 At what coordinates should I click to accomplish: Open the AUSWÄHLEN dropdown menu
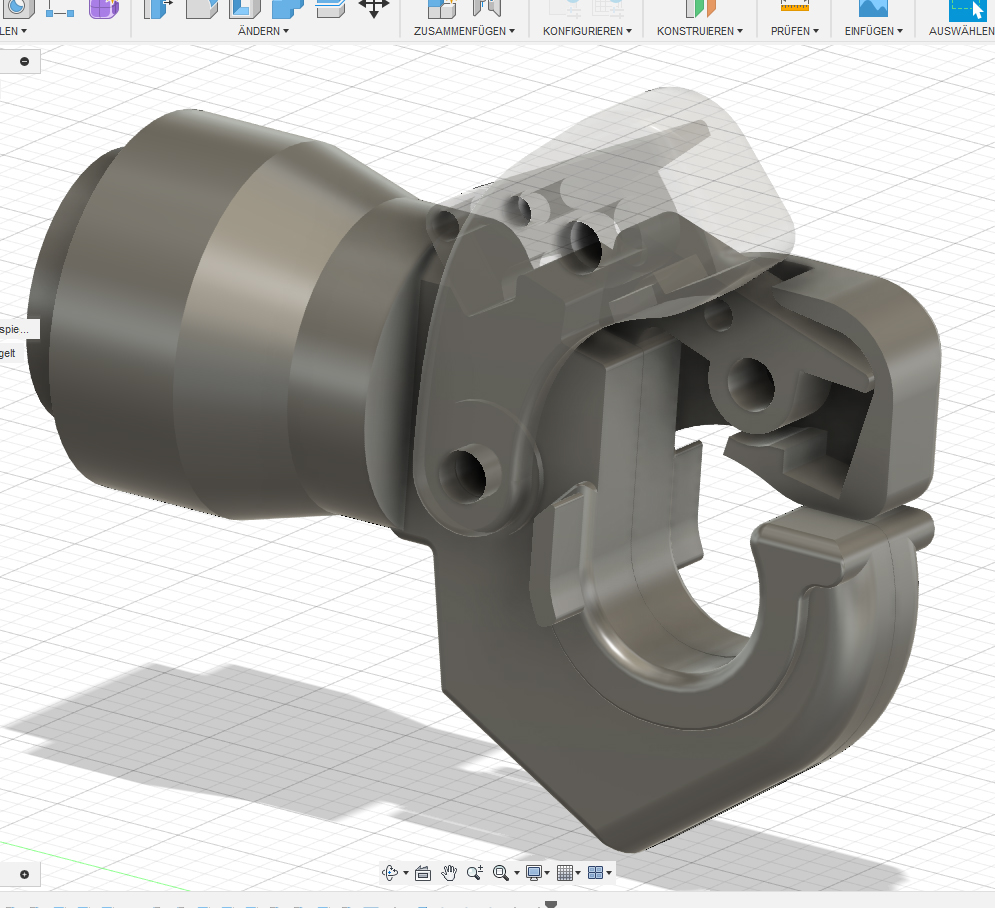(961, 31)
